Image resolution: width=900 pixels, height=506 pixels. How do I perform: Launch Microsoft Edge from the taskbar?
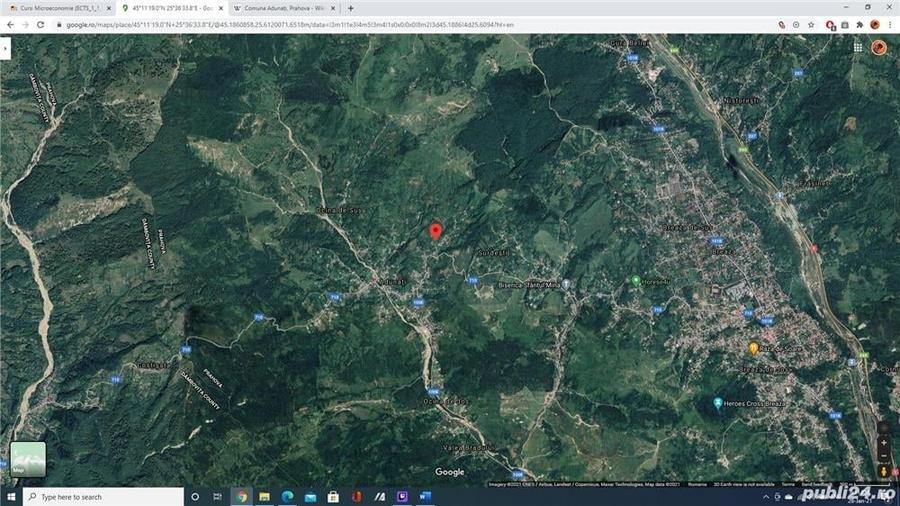tap(287, 497)
